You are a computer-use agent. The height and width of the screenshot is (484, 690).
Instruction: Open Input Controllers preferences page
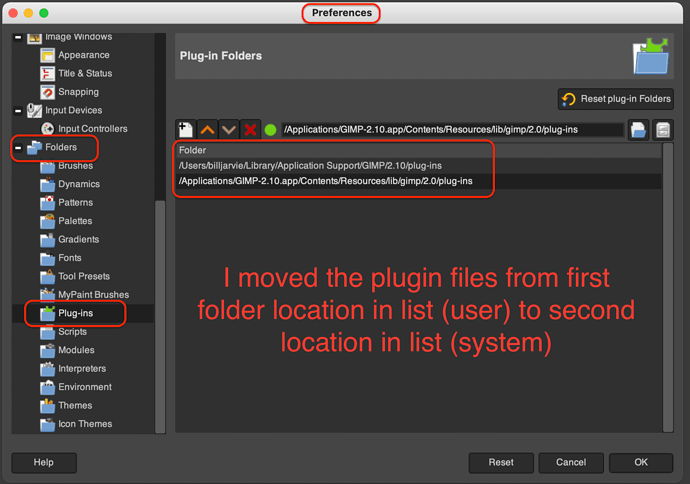92,129
